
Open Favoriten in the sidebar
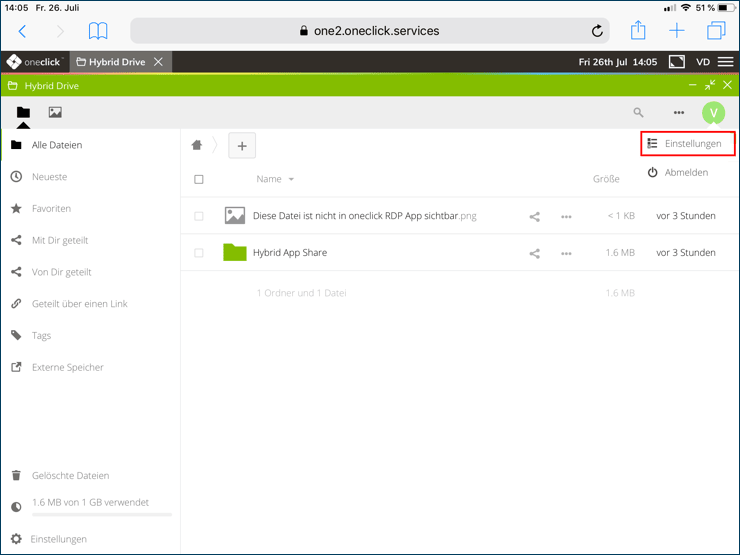[51, 209]
